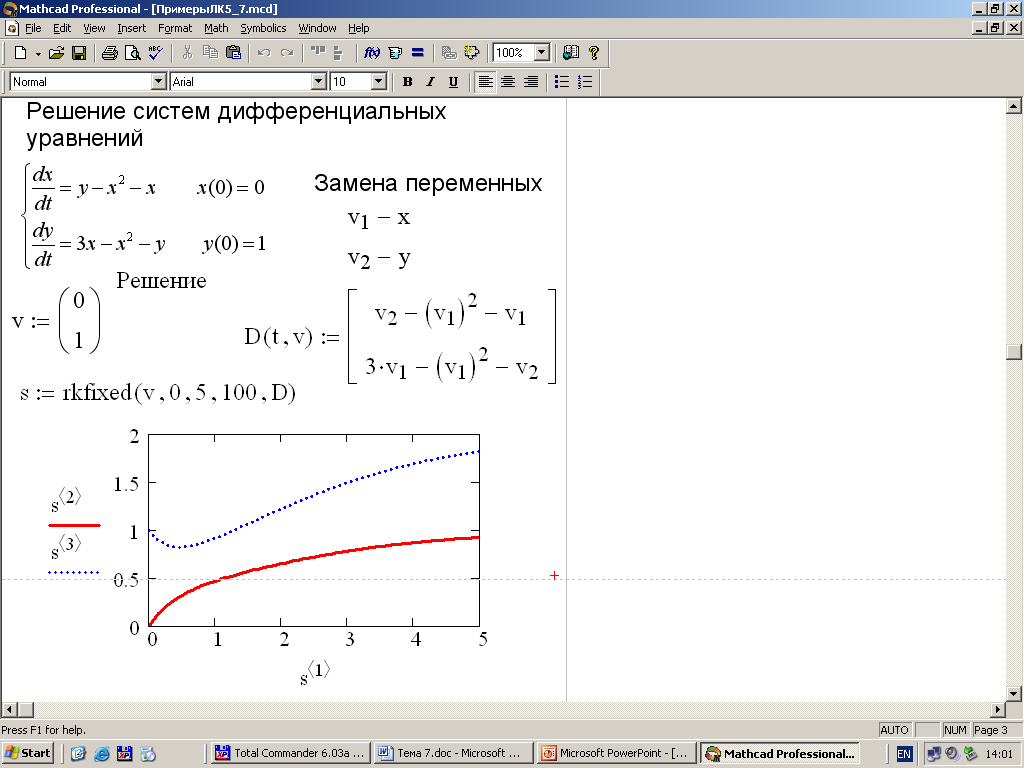
Task: Open Print Preview from the toolbar
Action: (132, 53)
